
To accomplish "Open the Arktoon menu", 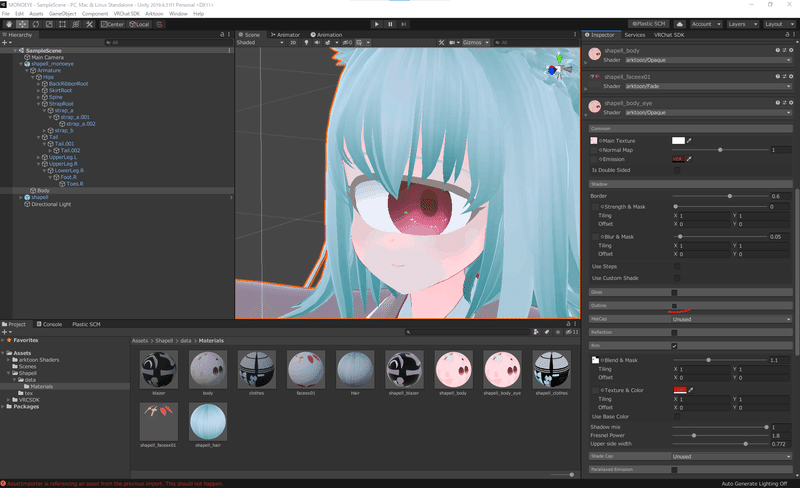I will (x=154, y=14).
